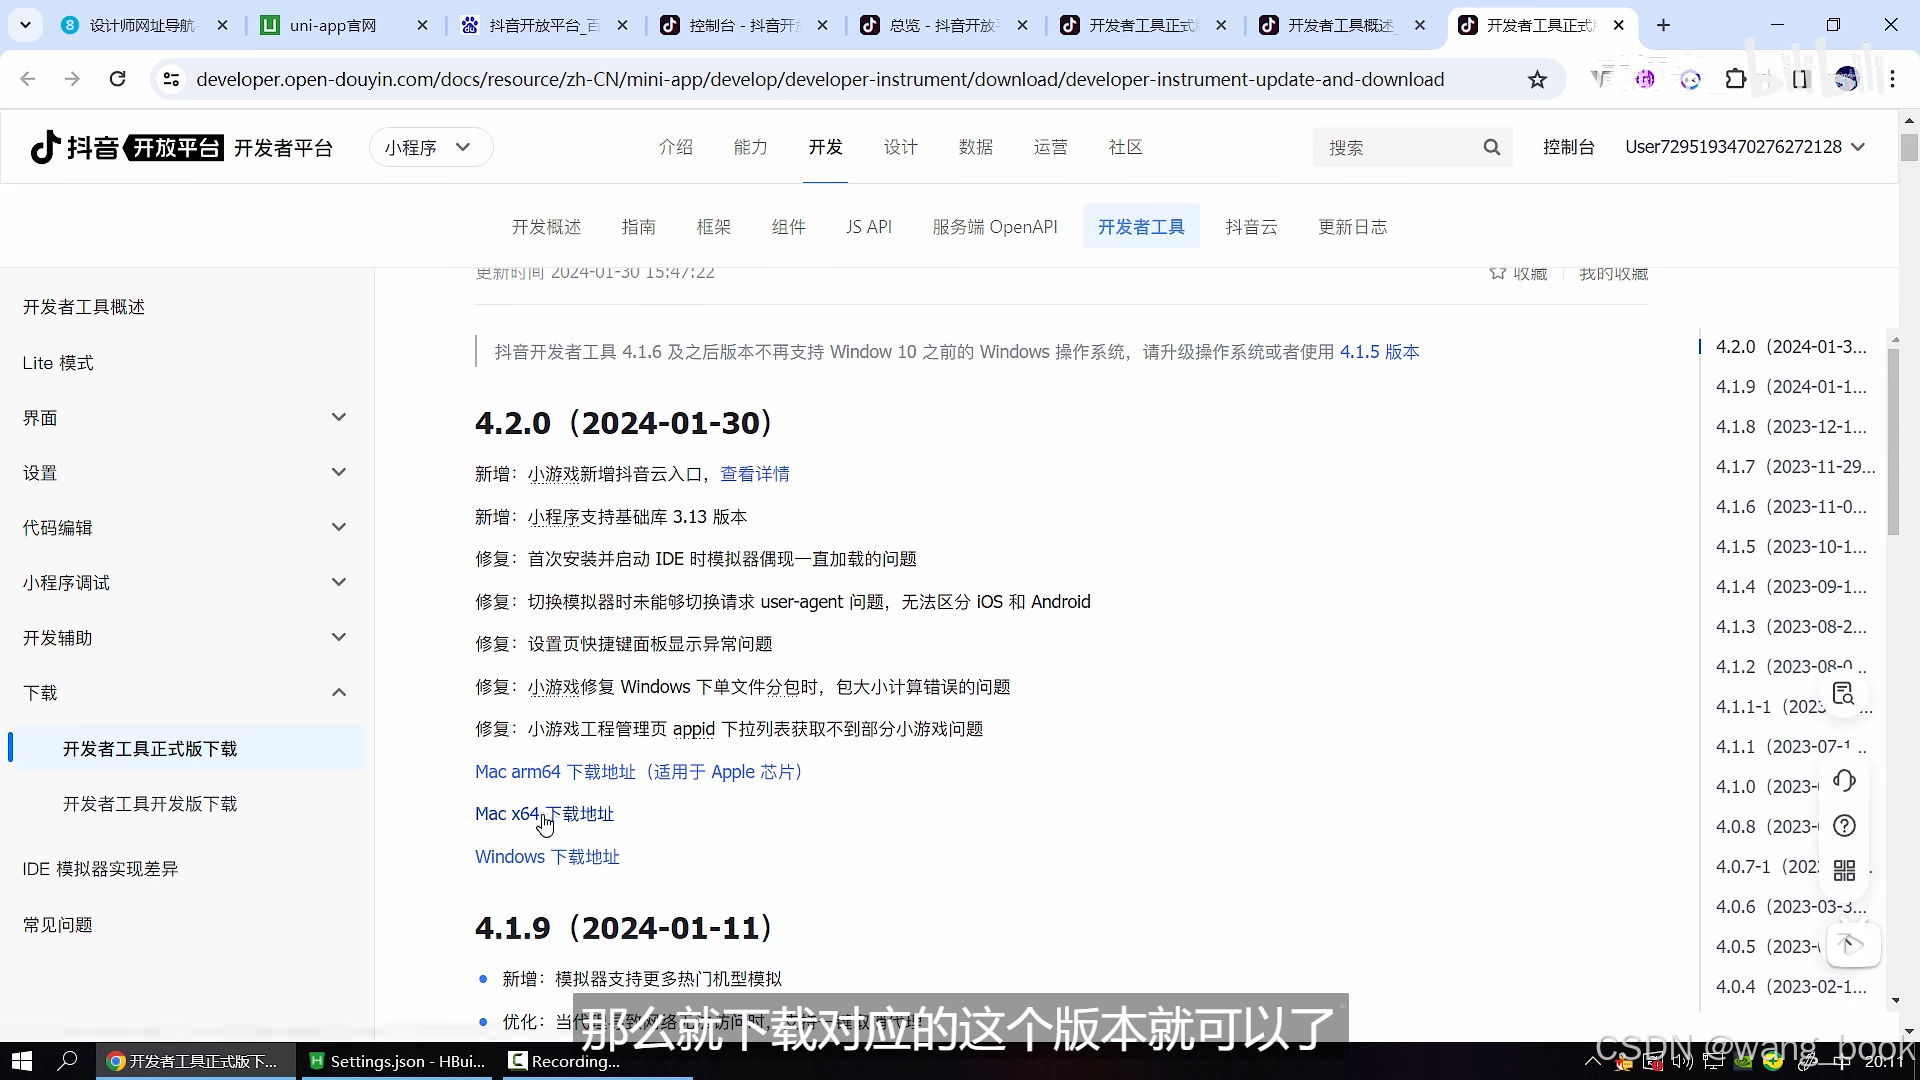This screenshot has width=1920, height=1080.
Task: Switch to HBuilder Settings.json taskbar window
Action: pos(398,1061)
